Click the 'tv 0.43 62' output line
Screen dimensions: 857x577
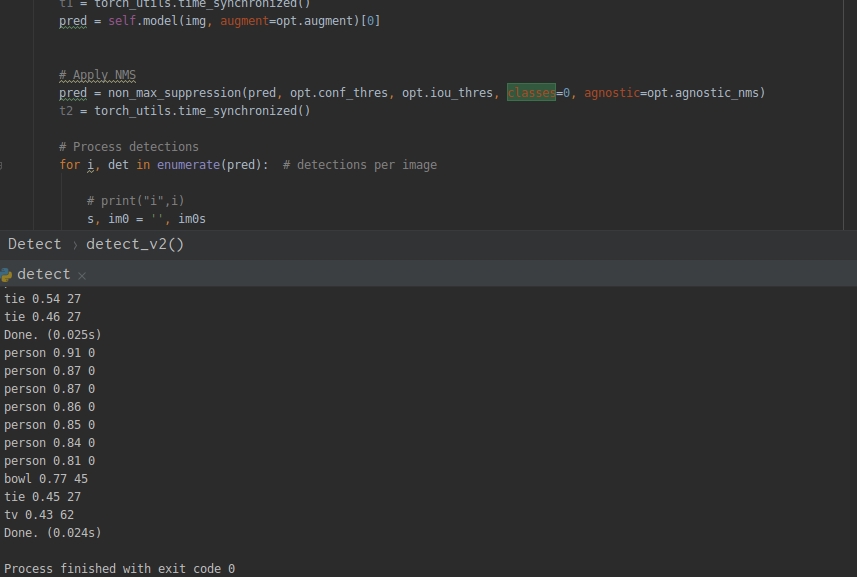(39, 515)
